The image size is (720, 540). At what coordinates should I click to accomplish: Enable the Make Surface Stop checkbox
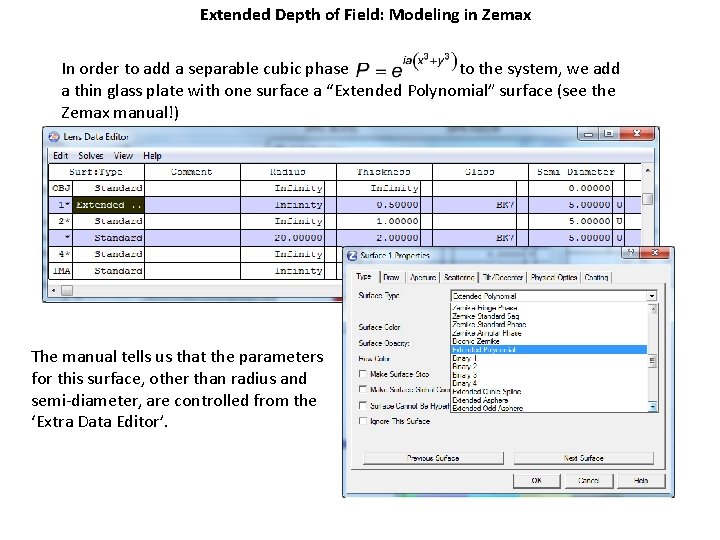click(363, 374)
